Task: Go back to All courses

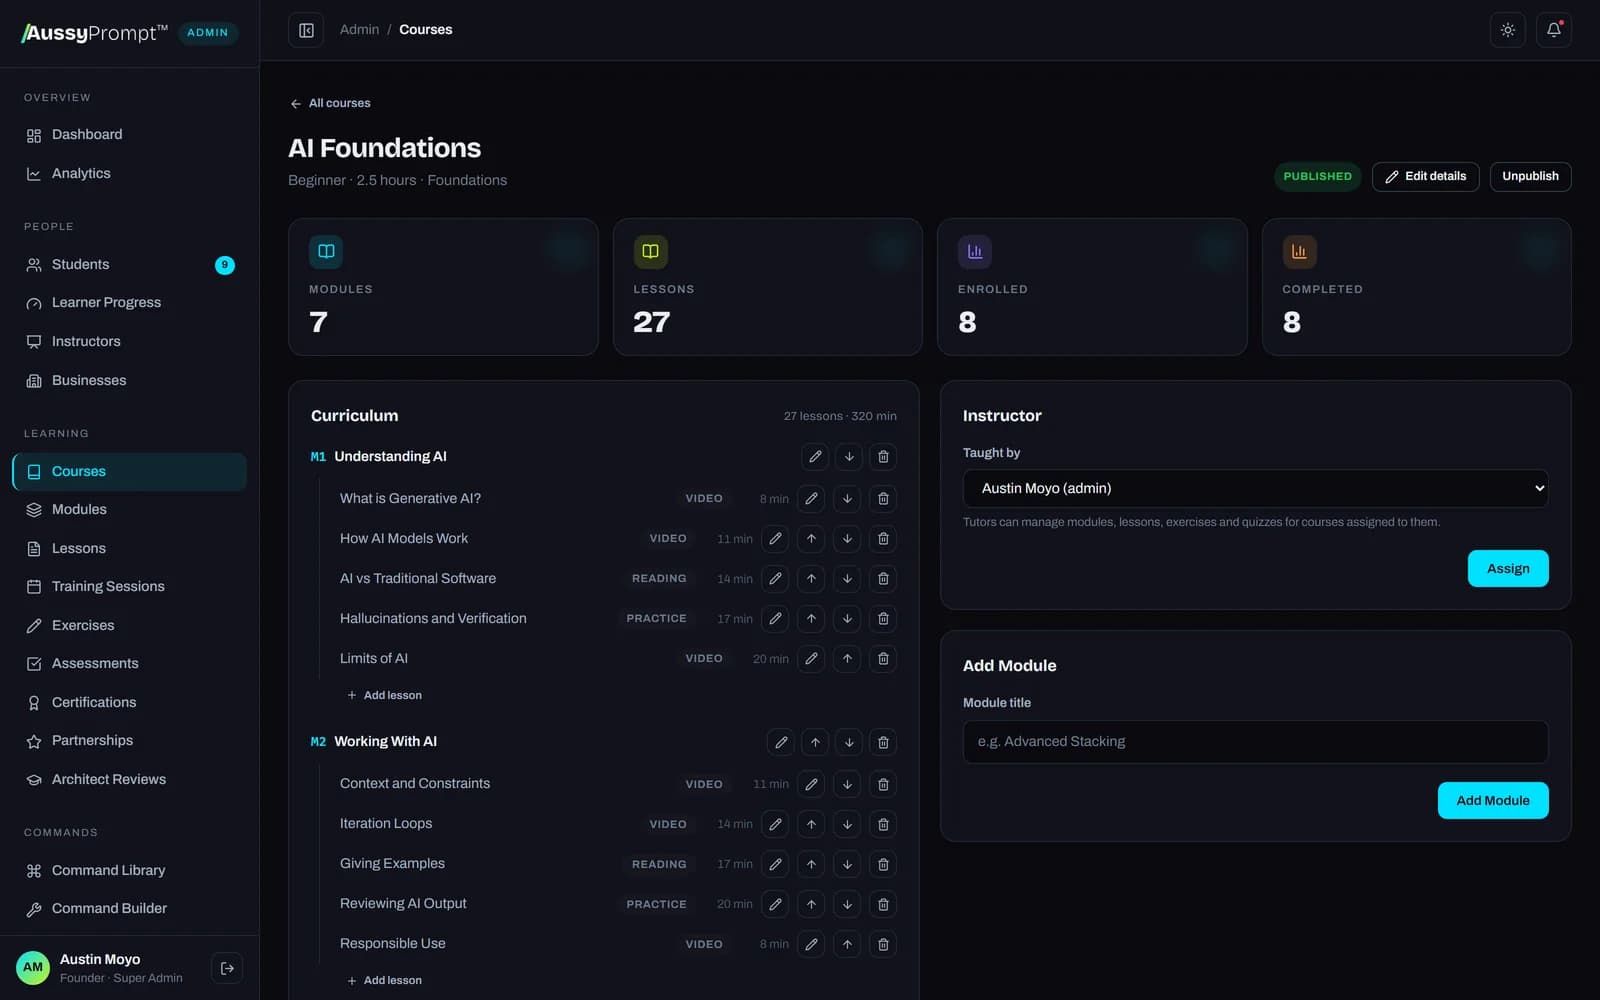Action: pyautogui.click(x=330, y=103)
